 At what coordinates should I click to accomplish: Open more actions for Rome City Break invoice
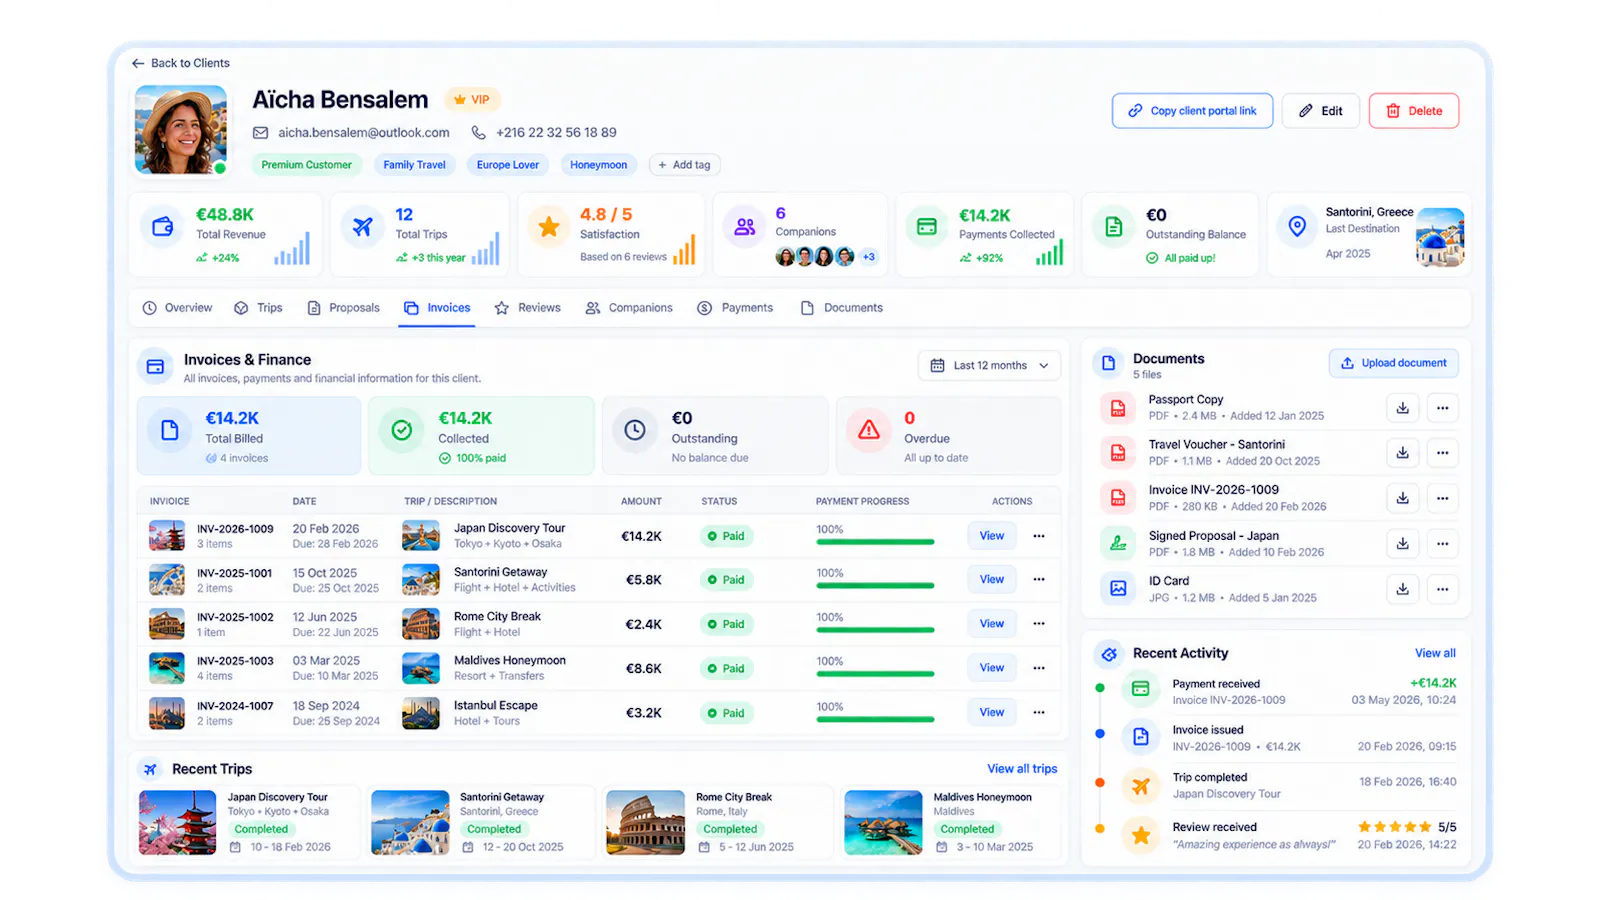pyautogui.click(x=1039, y=623)
